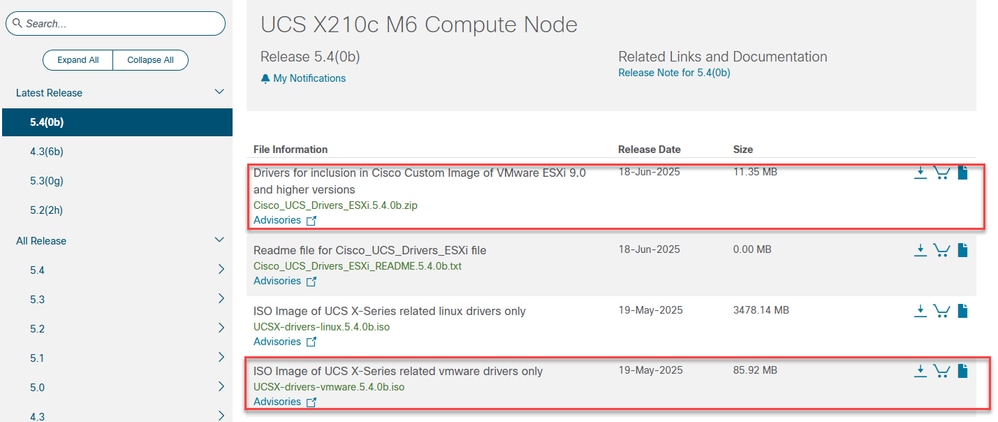Click the Collapse All button
The image size is (998, 422).
tap(150, 60)
